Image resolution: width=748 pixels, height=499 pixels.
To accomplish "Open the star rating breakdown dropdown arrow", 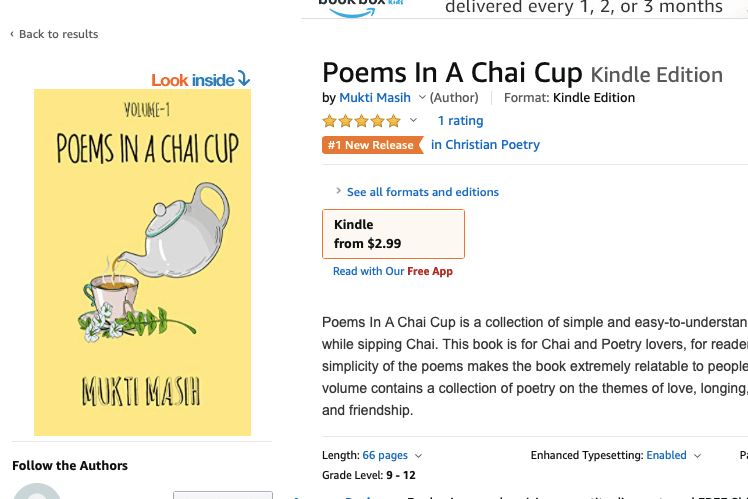I will click(413, 121).
